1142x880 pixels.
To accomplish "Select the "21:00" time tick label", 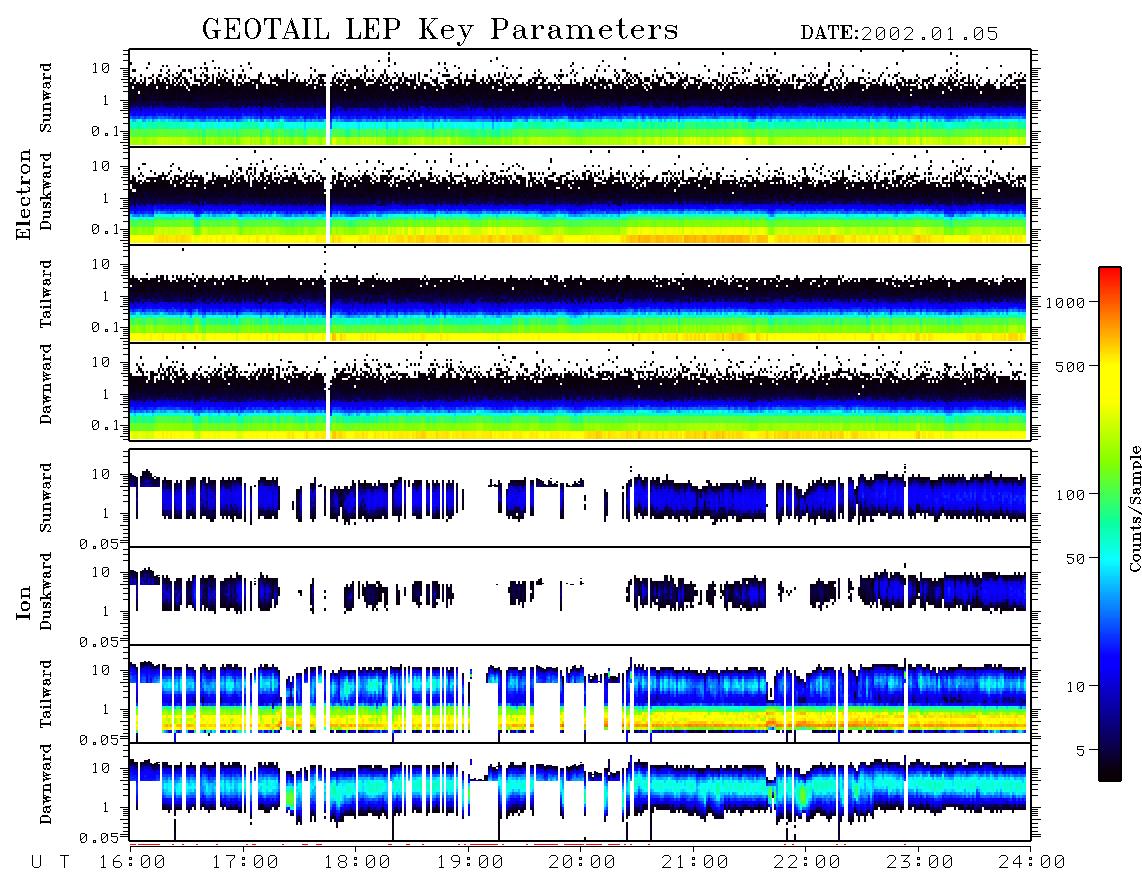I will (x=695, y=863).
